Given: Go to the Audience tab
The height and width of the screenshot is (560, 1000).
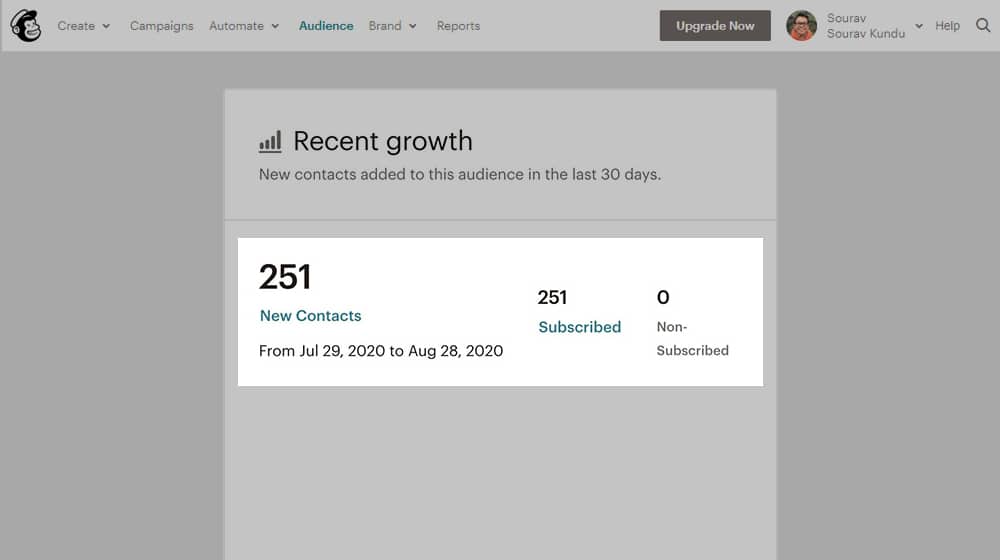Looking at the screenshot, I should coord(326,26).
